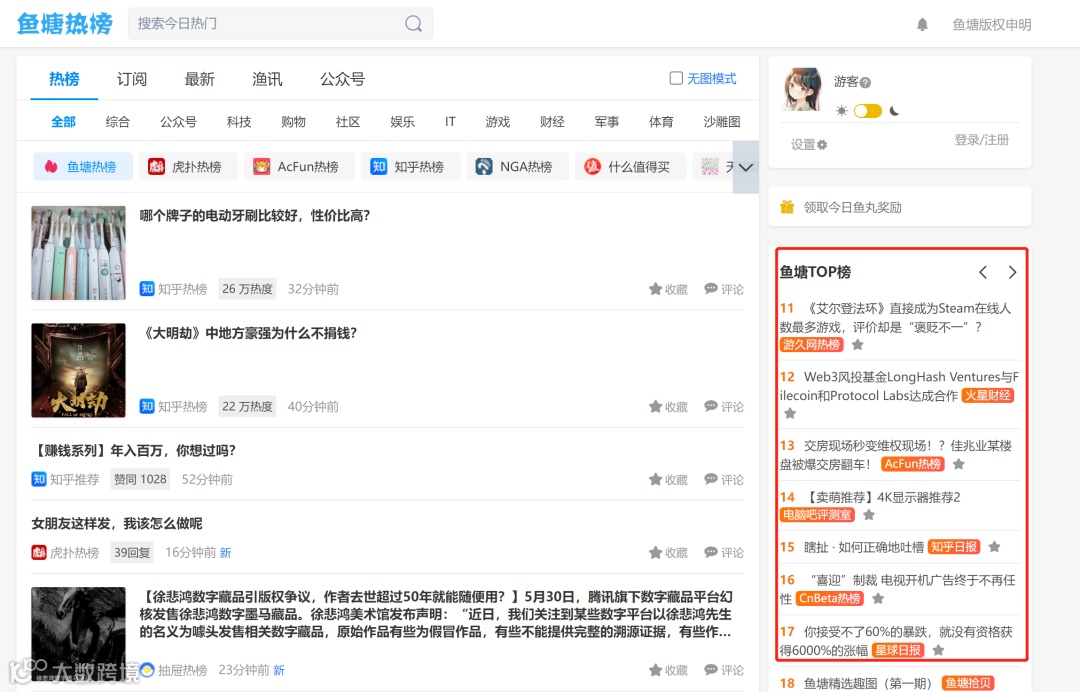Switch to the 订阅 tab
The image size is (1080, 692).
pyautogui.click(x=132, y=79)
